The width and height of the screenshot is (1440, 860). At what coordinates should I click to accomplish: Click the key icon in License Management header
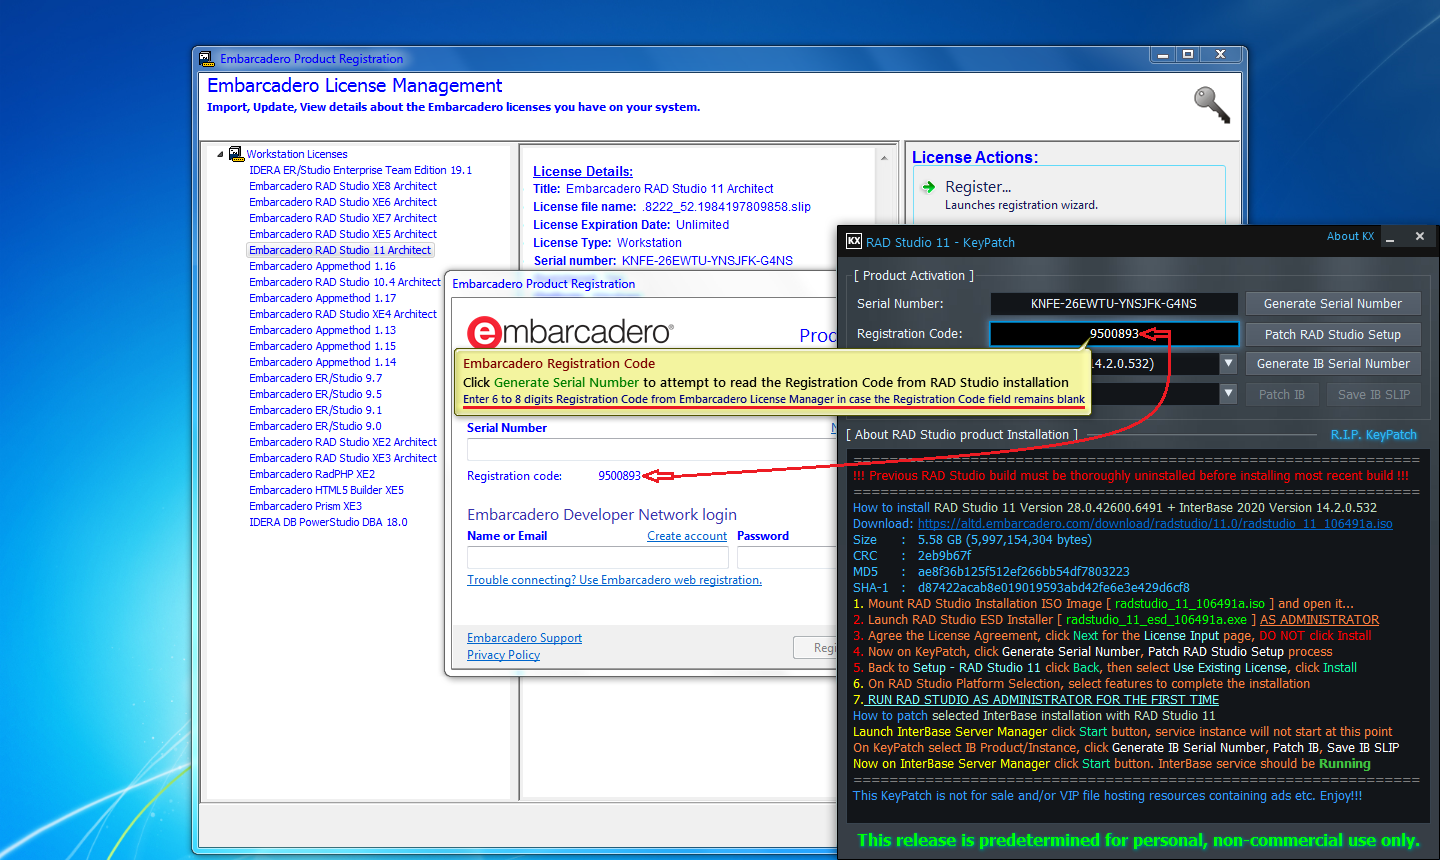point(1212,104)
